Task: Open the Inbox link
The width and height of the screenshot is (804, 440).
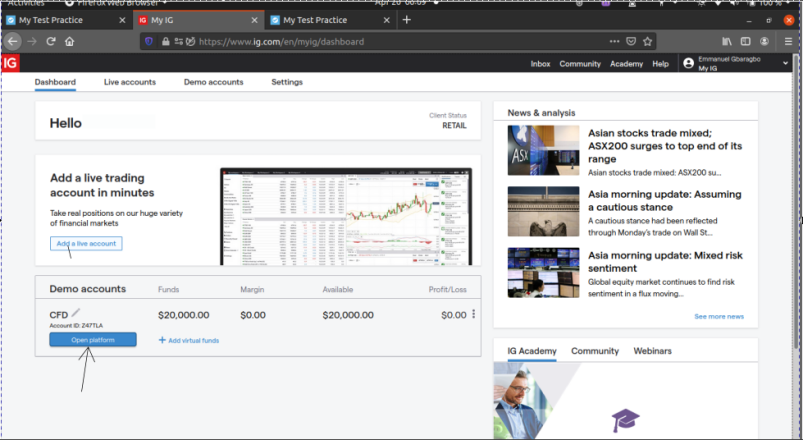Action: pyautogui.click(x=540, y=64)
